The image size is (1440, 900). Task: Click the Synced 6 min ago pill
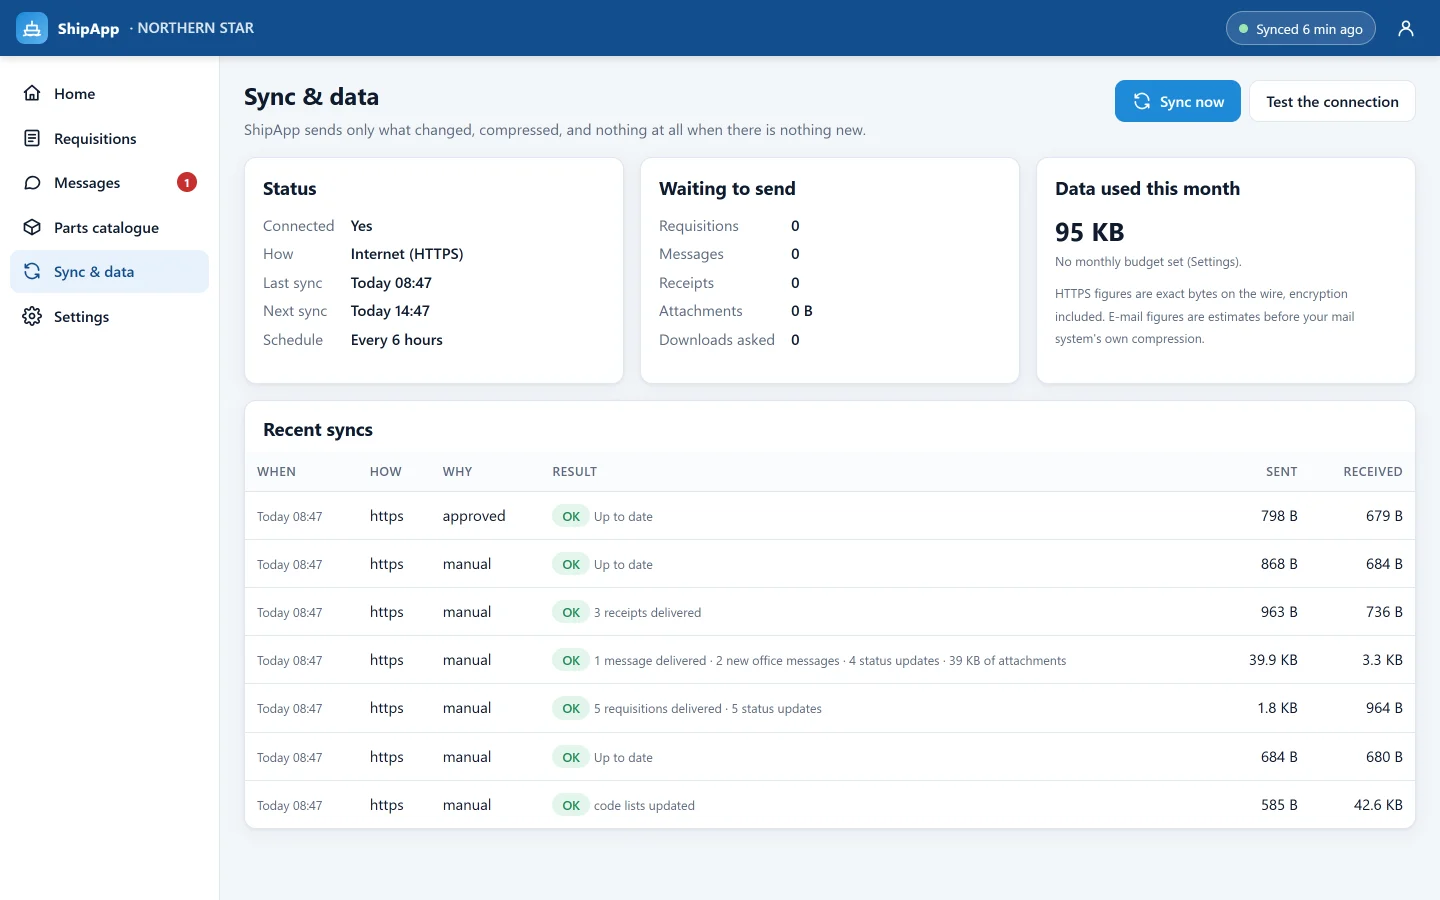[1301, 28]
